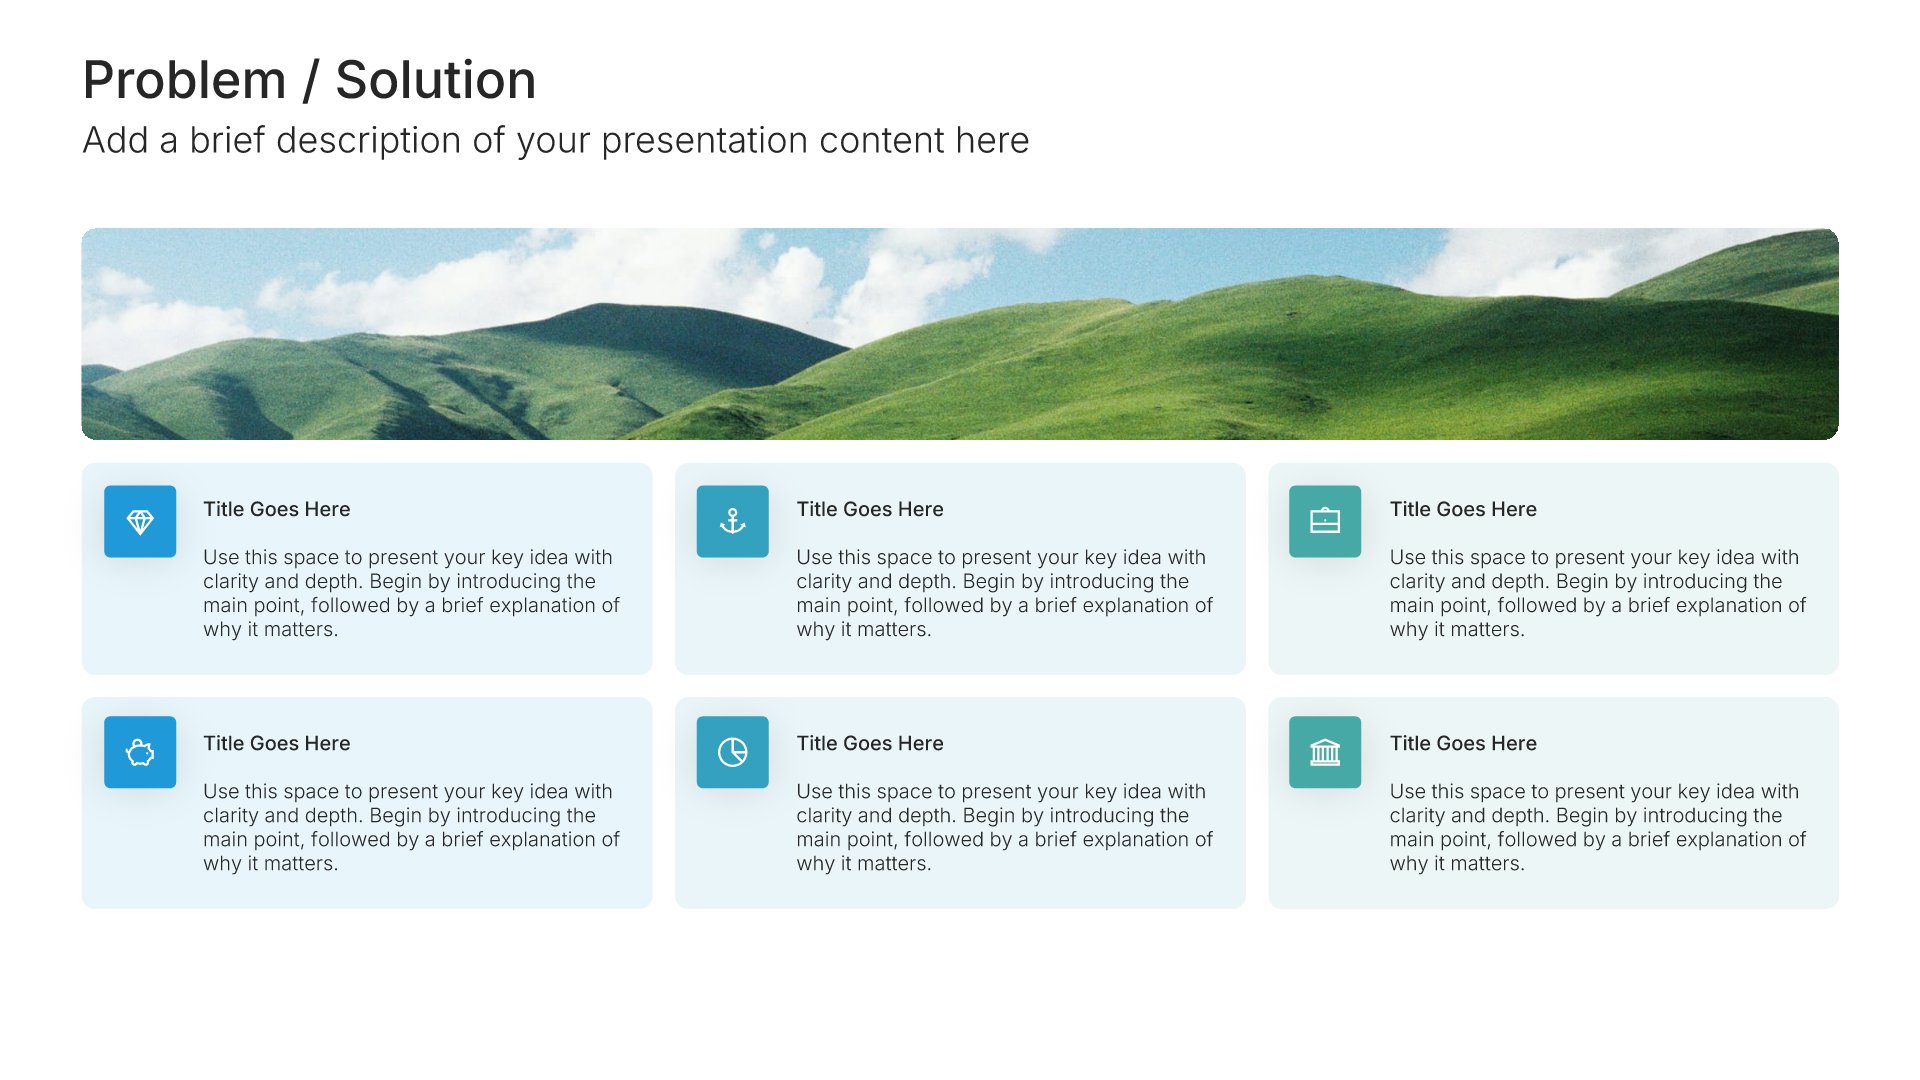Select the title beside the pie chart icon
The image size is (1920, 1080).
click(870, 743)
